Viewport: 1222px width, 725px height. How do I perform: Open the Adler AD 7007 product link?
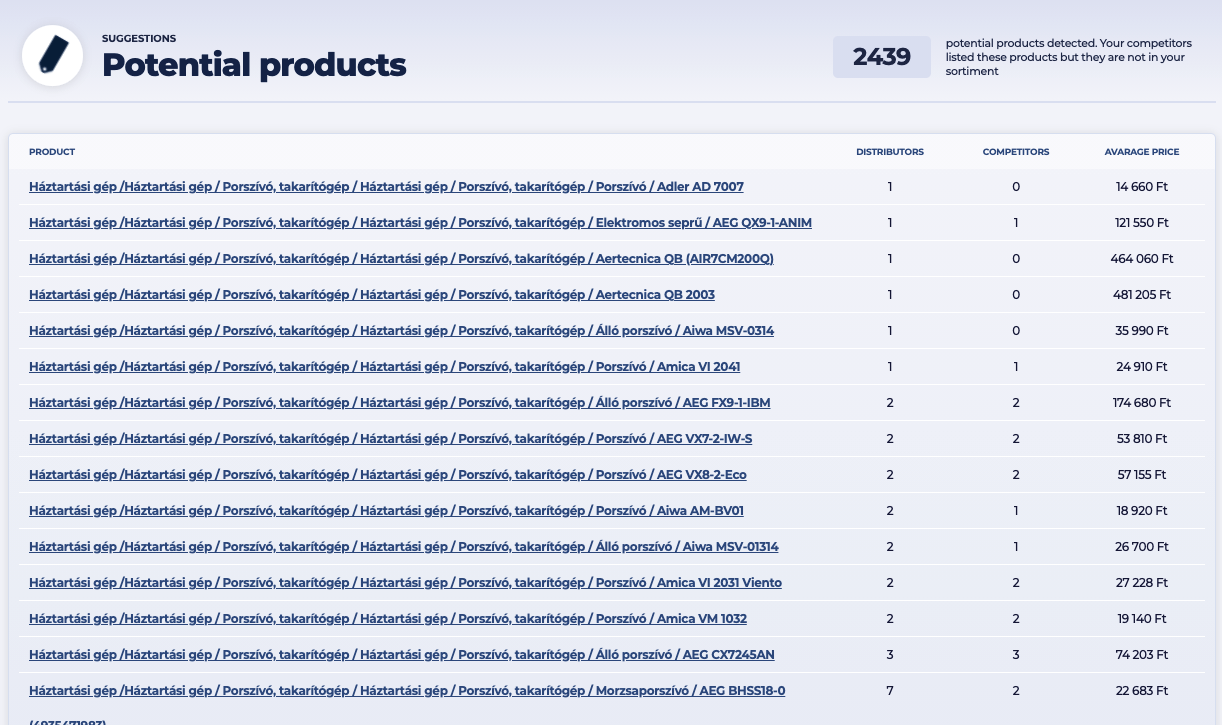(x=386, y=187)
